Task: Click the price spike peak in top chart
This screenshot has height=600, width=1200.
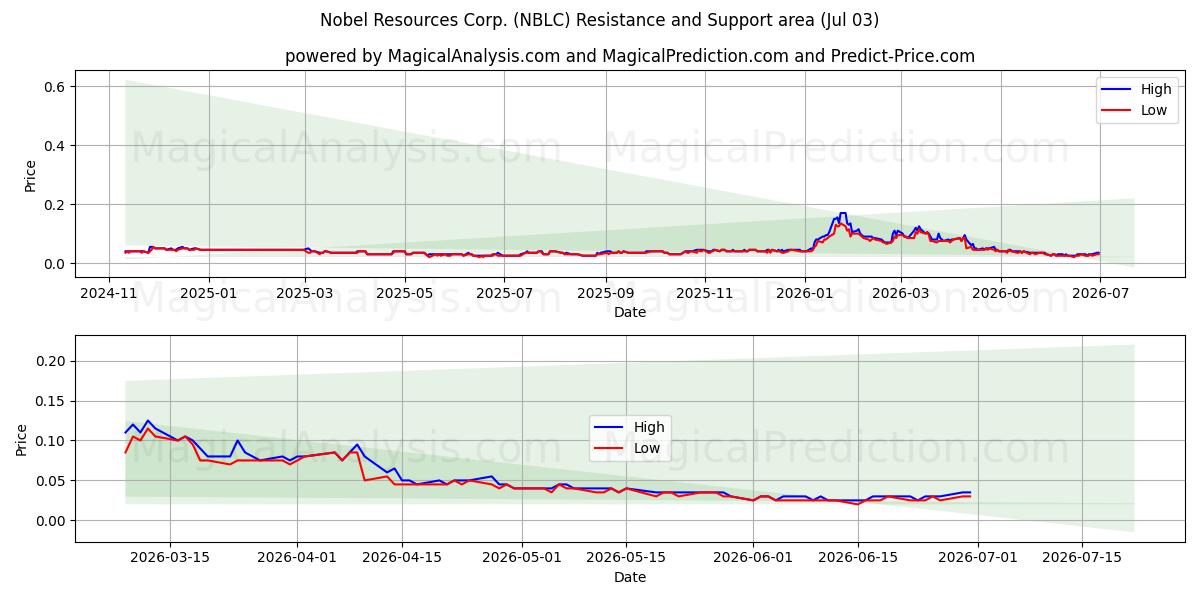Action: click(x=843, y=214)
